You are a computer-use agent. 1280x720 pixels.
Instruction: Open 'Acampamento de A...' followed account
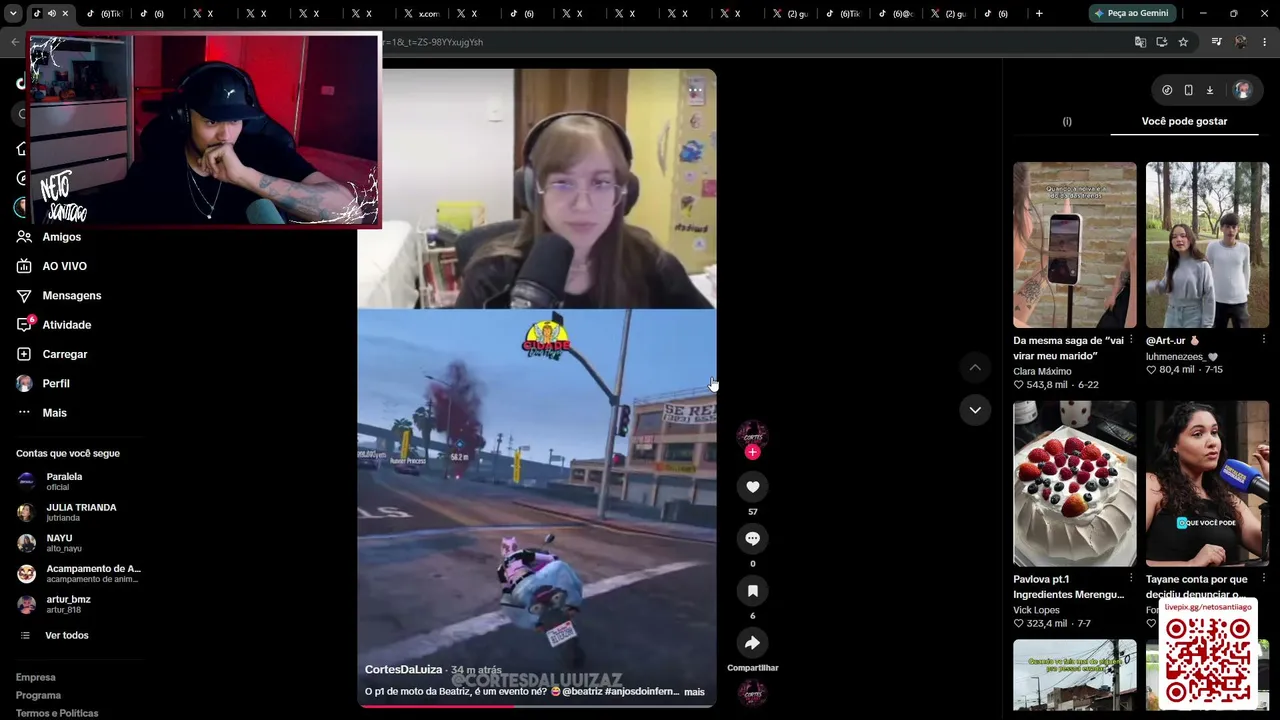pyautogui.click(x=79, y=573)
